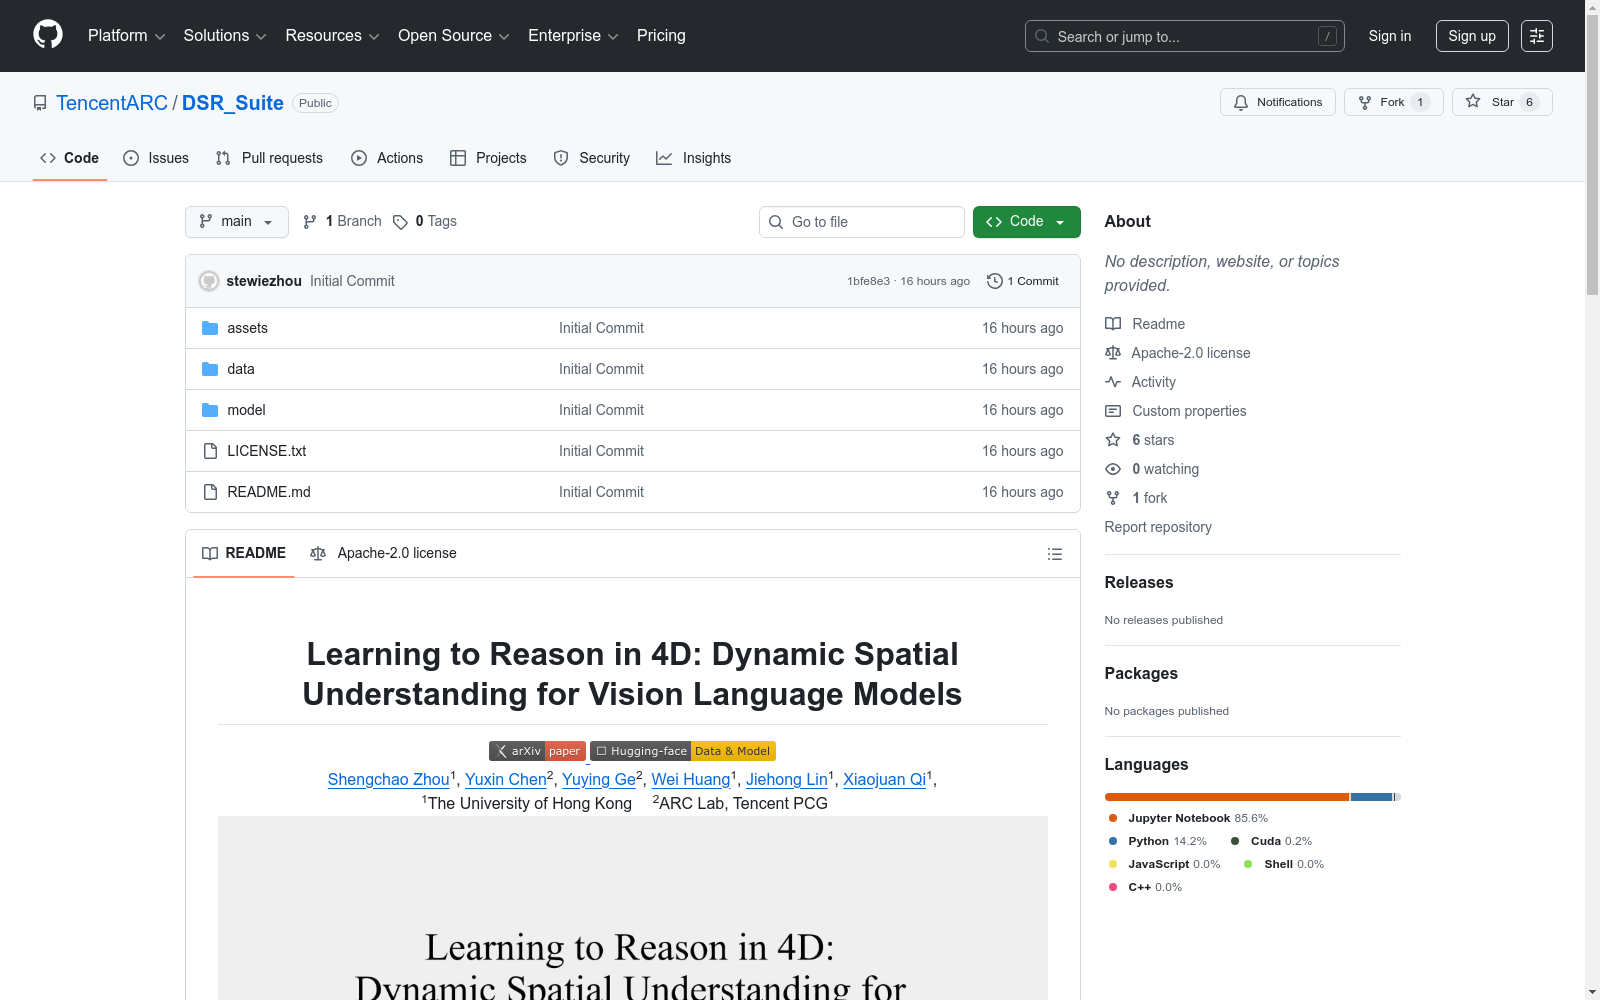The height and width of the screenshot is (1000, 1600).
Task: Expand the Enterprise menu
Action: coord(573,36)
